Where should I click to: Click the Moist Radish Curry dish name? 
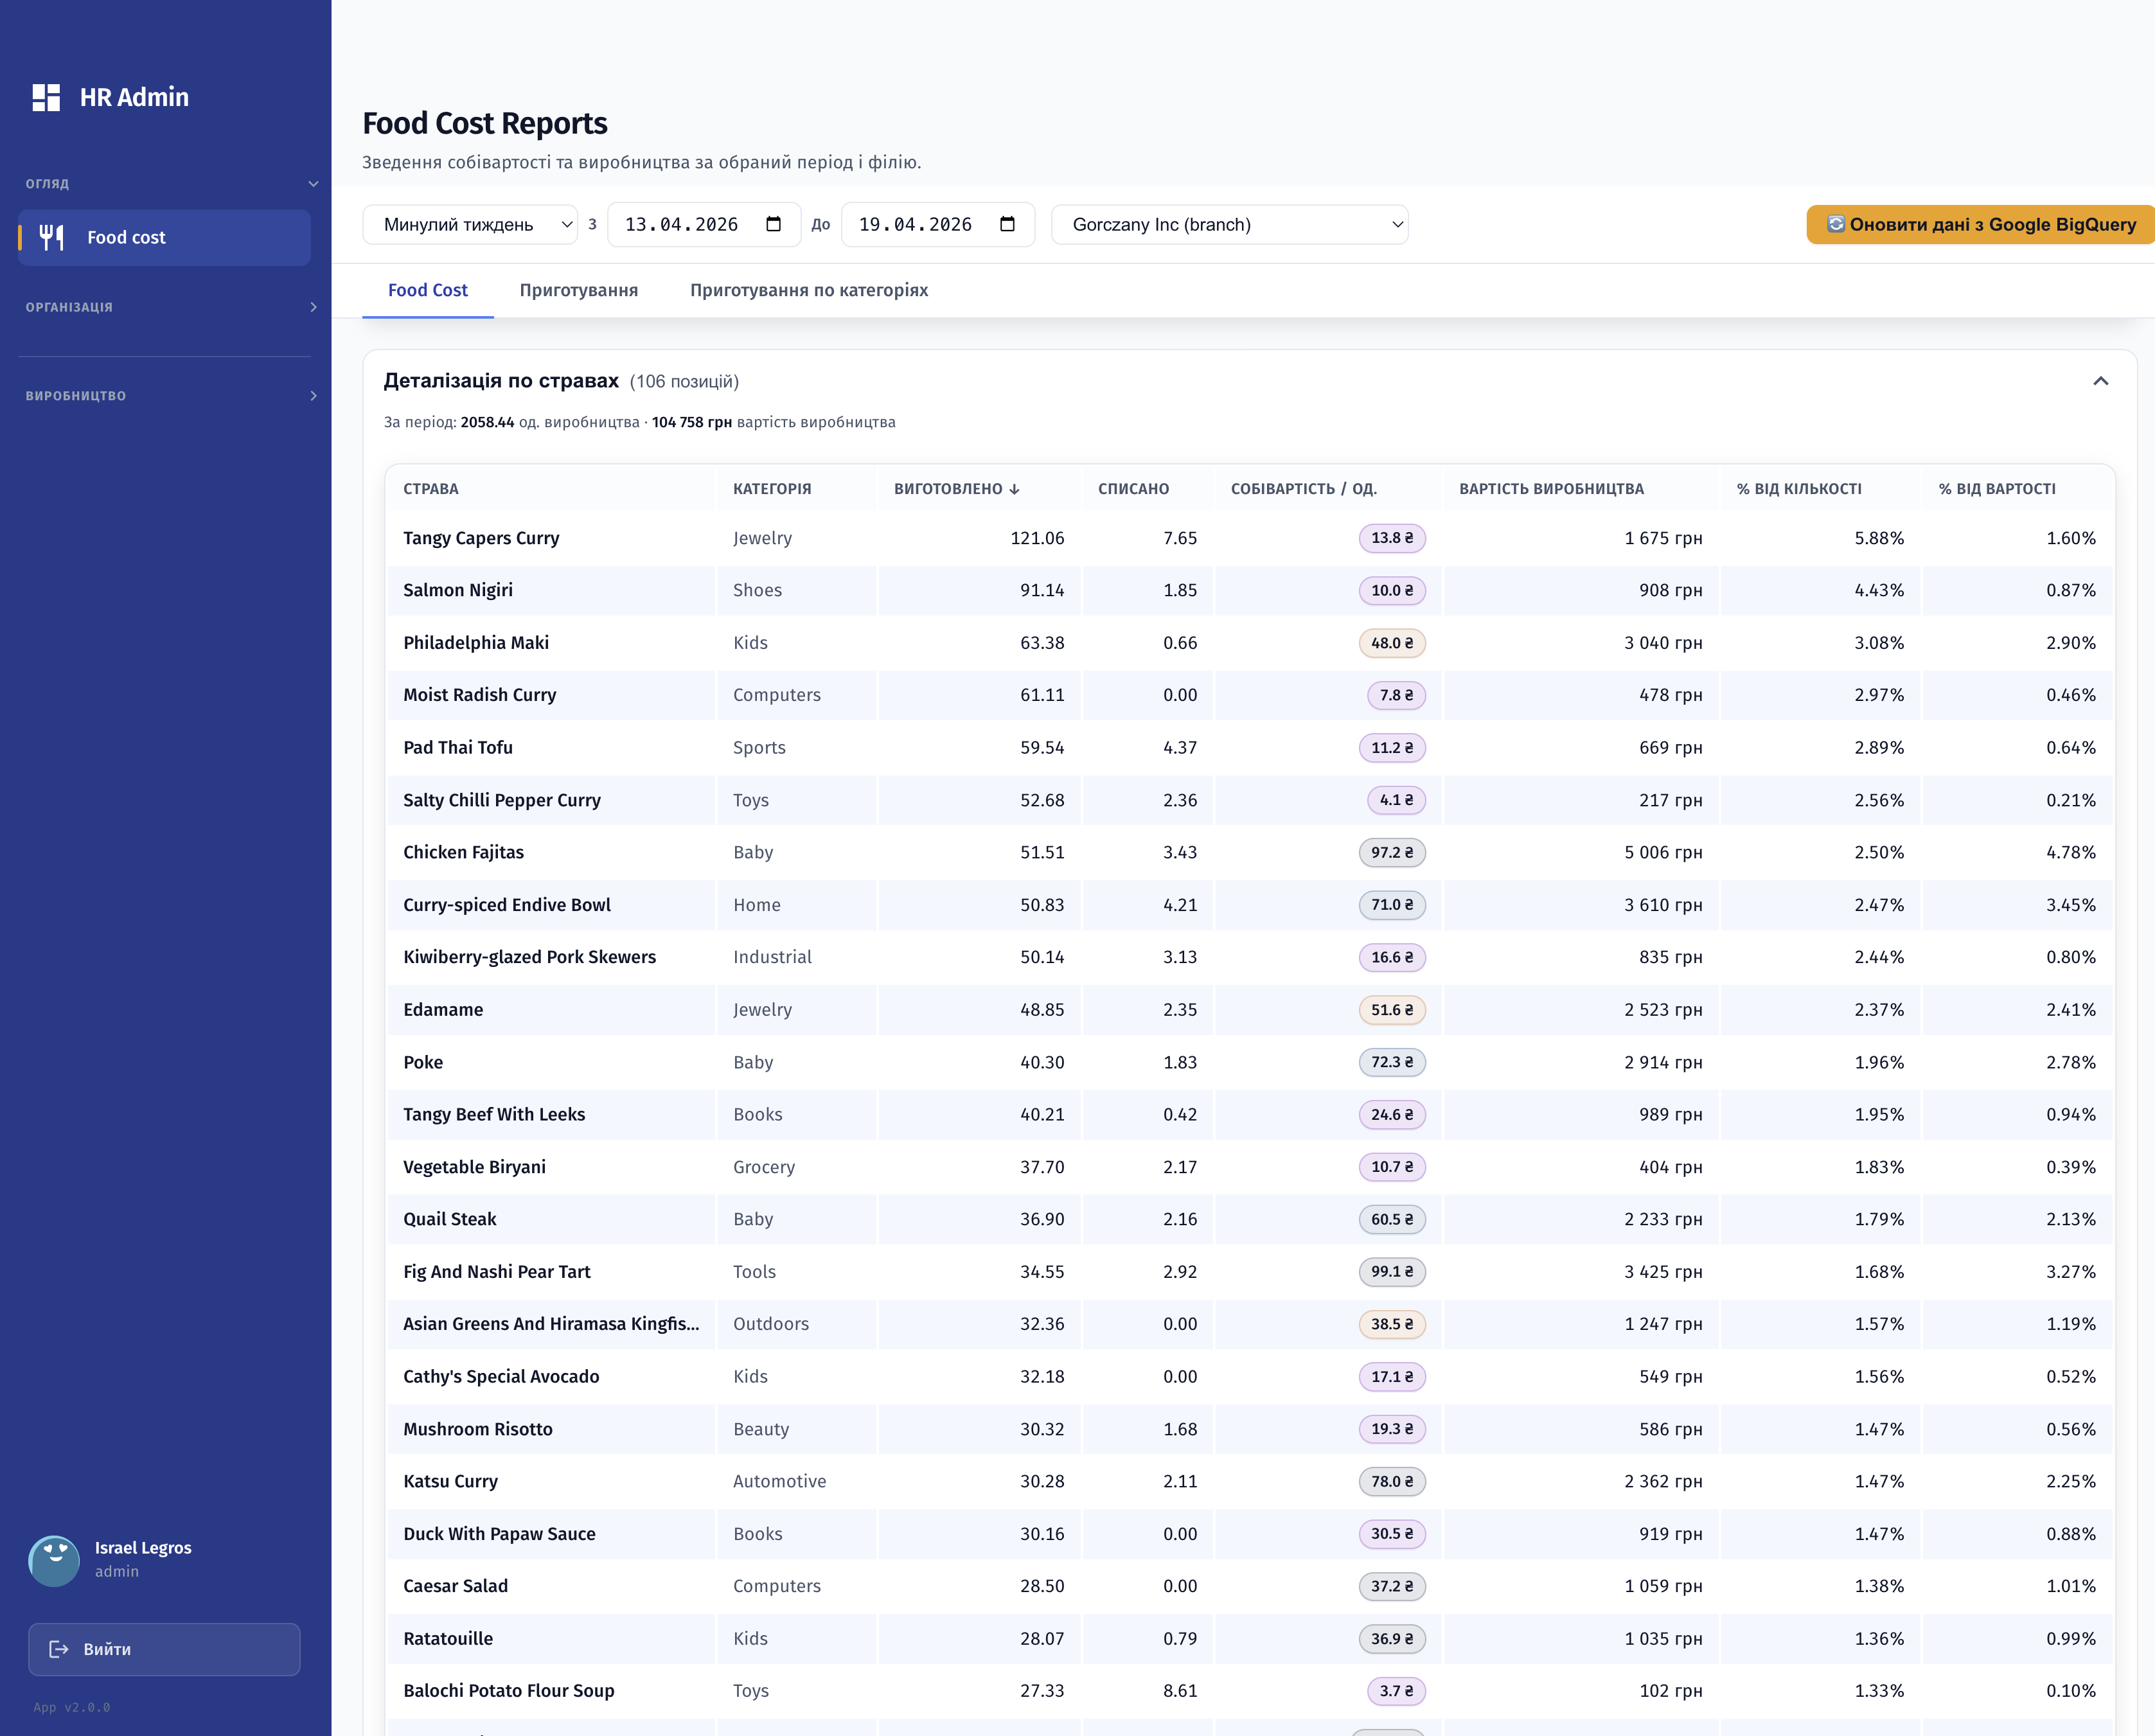(x=480, y=695)
